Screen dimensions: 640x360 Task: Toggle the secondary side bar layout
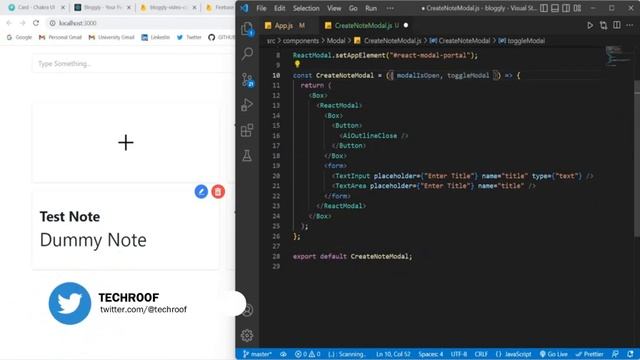click(566, 8)
